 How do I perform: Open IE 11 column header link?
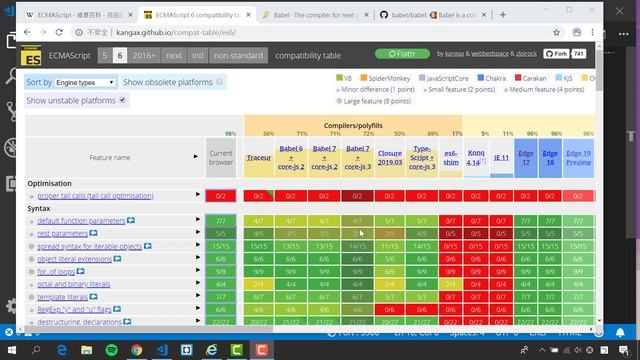[501, 158]
